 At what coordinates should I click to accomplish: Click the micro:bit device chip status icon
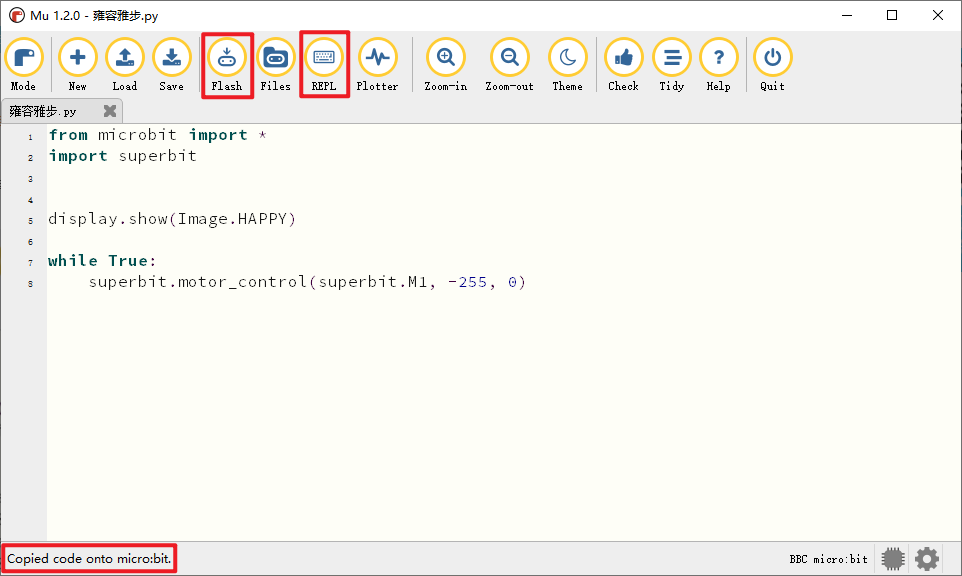(x=893, y=559)
